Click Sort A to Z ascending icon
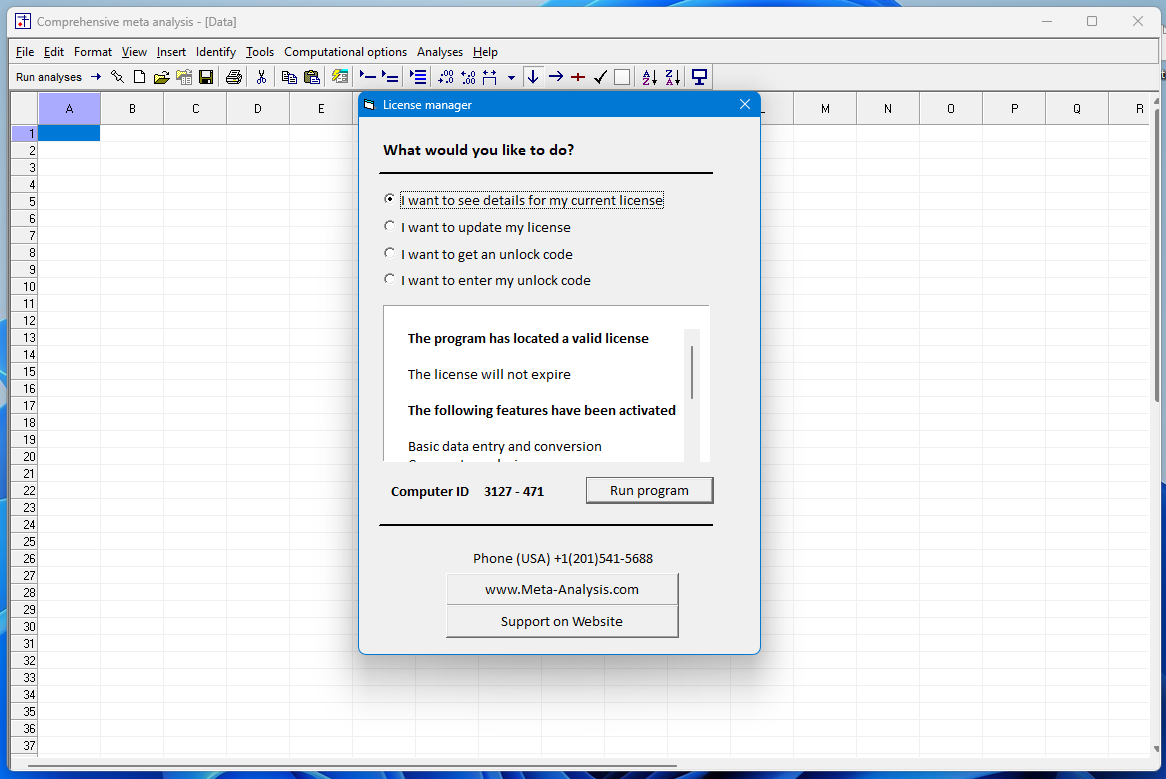This screenshot has height=779, width=1166. point(649,77)
